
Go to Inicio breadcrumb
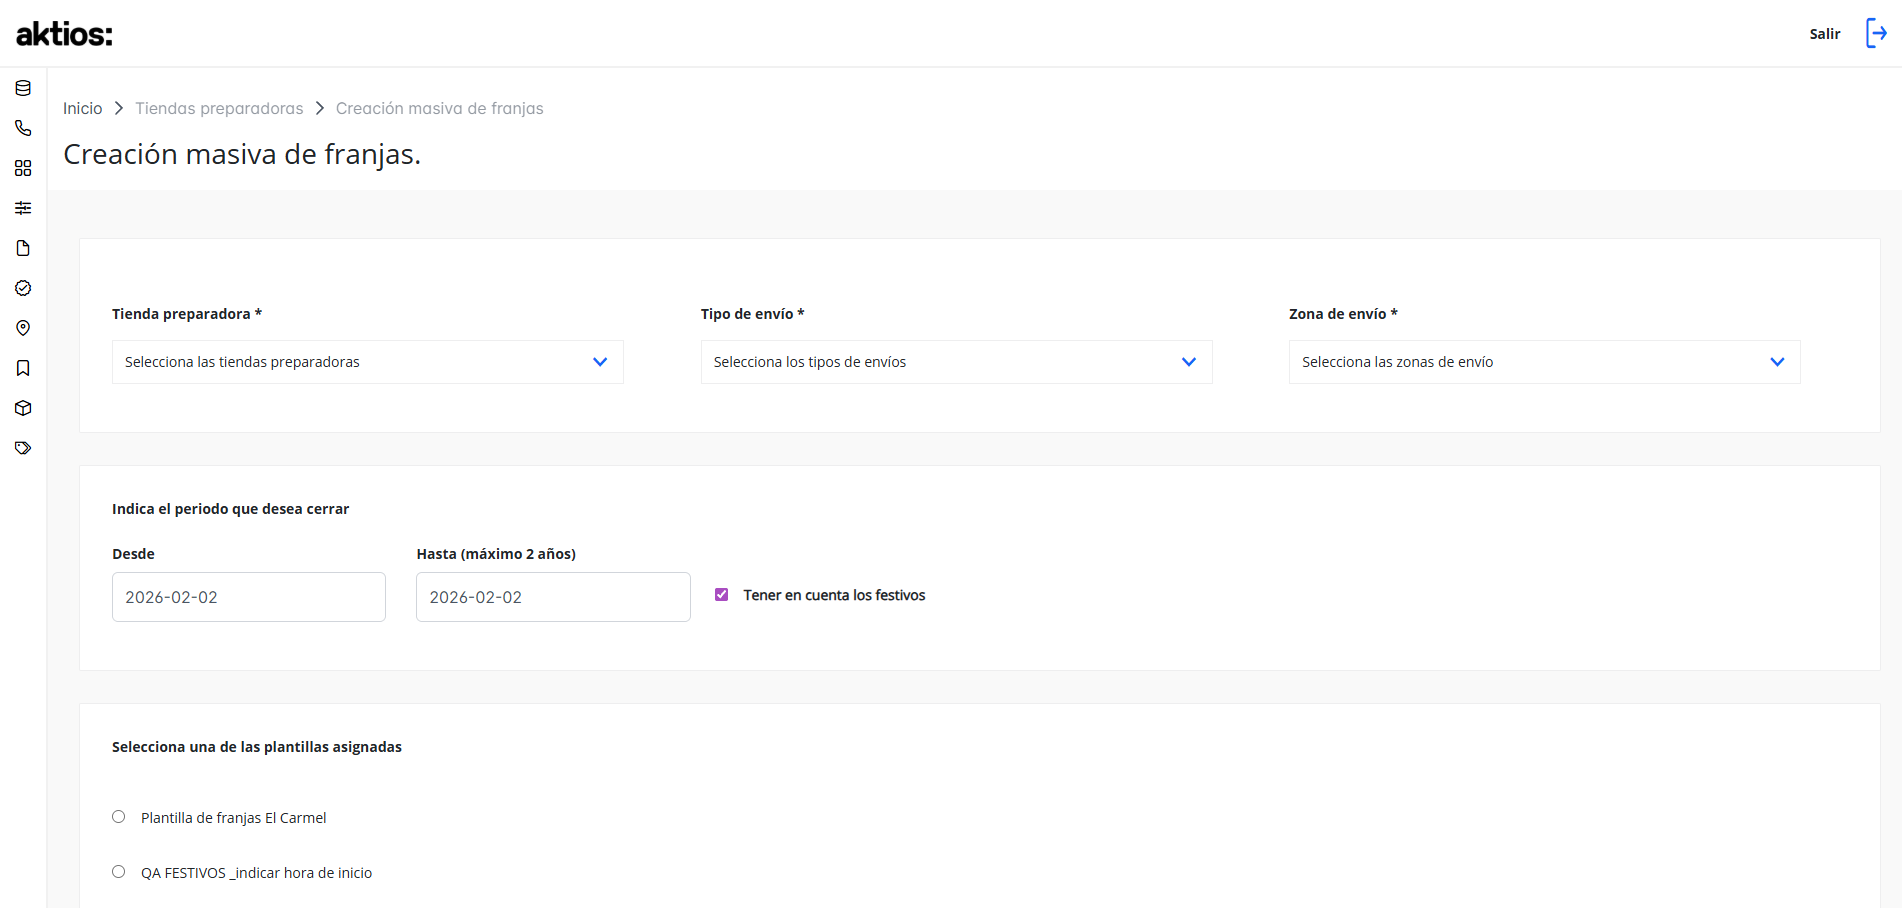point(83,108)
